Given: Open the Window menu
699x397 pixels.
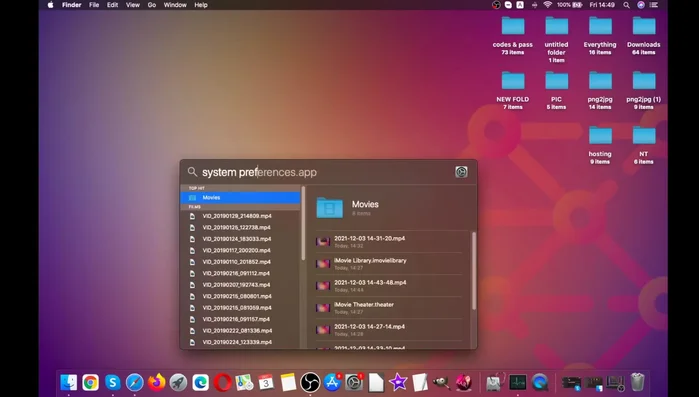Looking at the screenshot, I should pos(175,5).
